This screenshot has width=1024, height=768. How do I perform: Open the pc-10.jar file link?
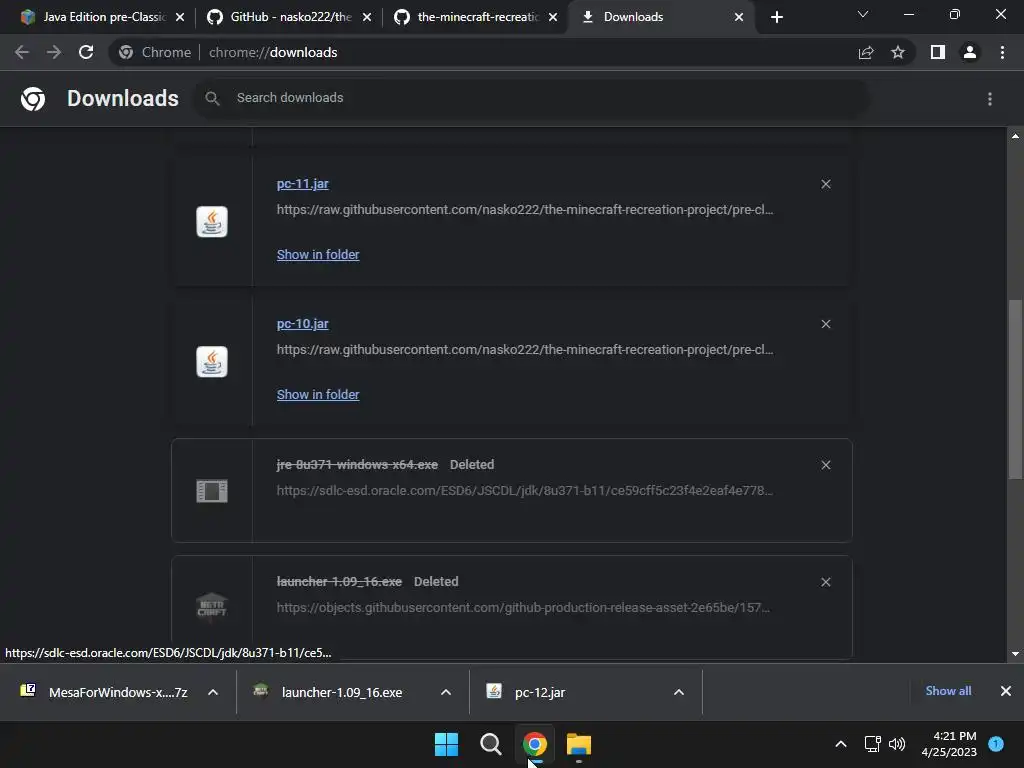(302, 324)
